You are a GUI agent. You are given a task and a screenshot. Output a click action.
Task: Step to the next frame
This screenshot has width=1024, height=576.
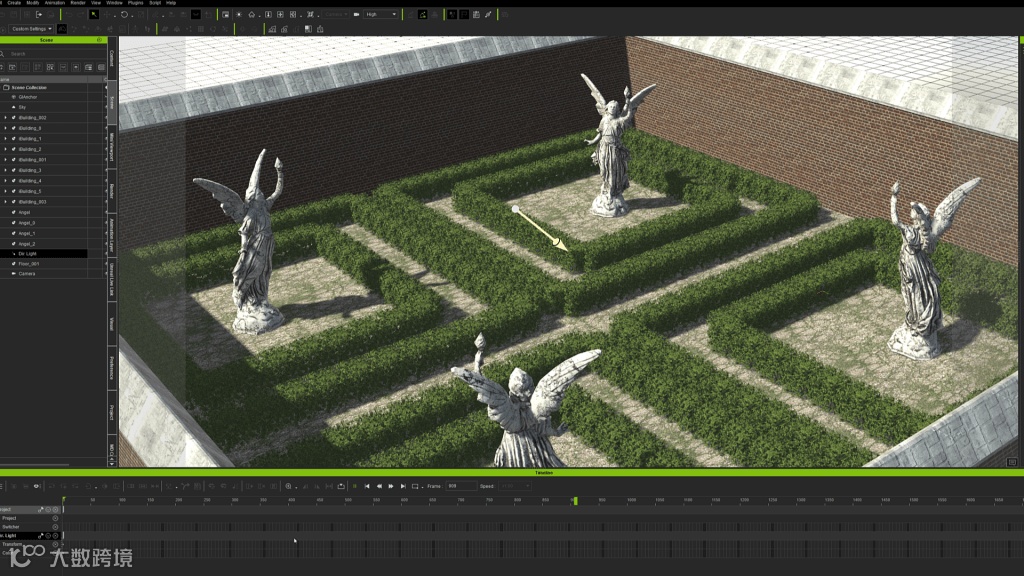pyautogui.click(x=391, y=486)
